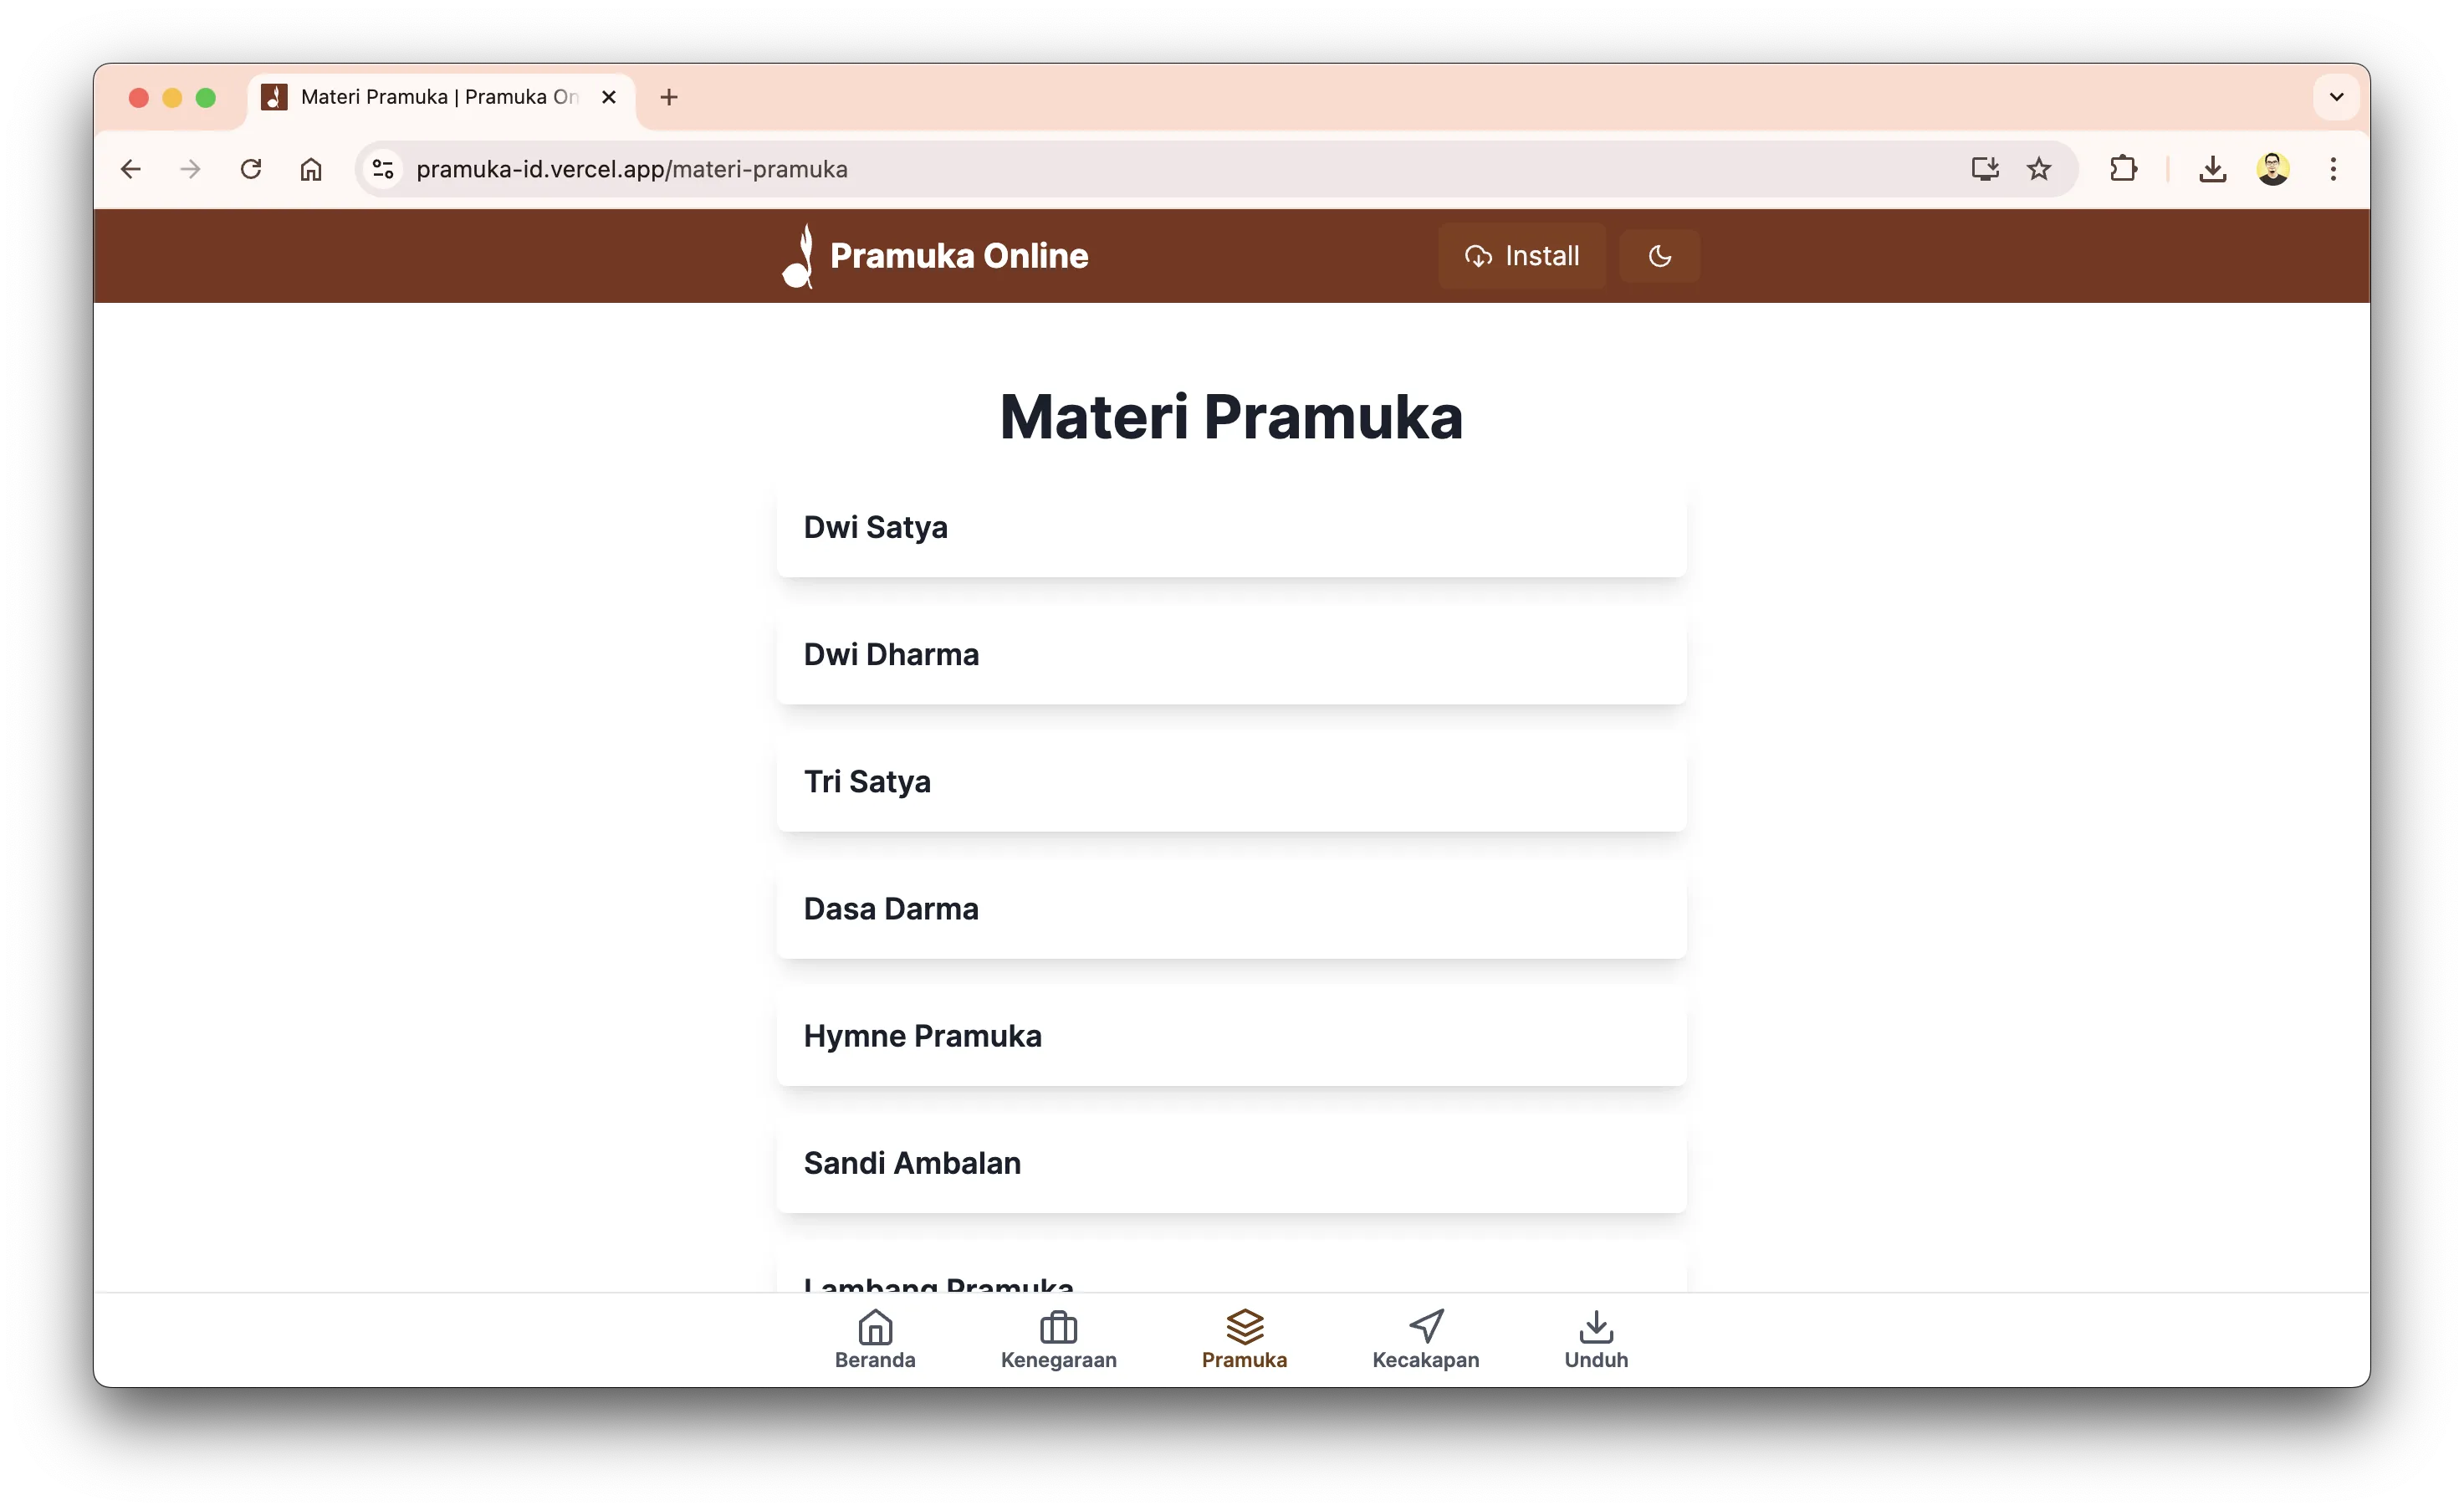Select the Sandi Ambalan card
This screenshot has width=2464, height=1511.
pos(1231,1162)
